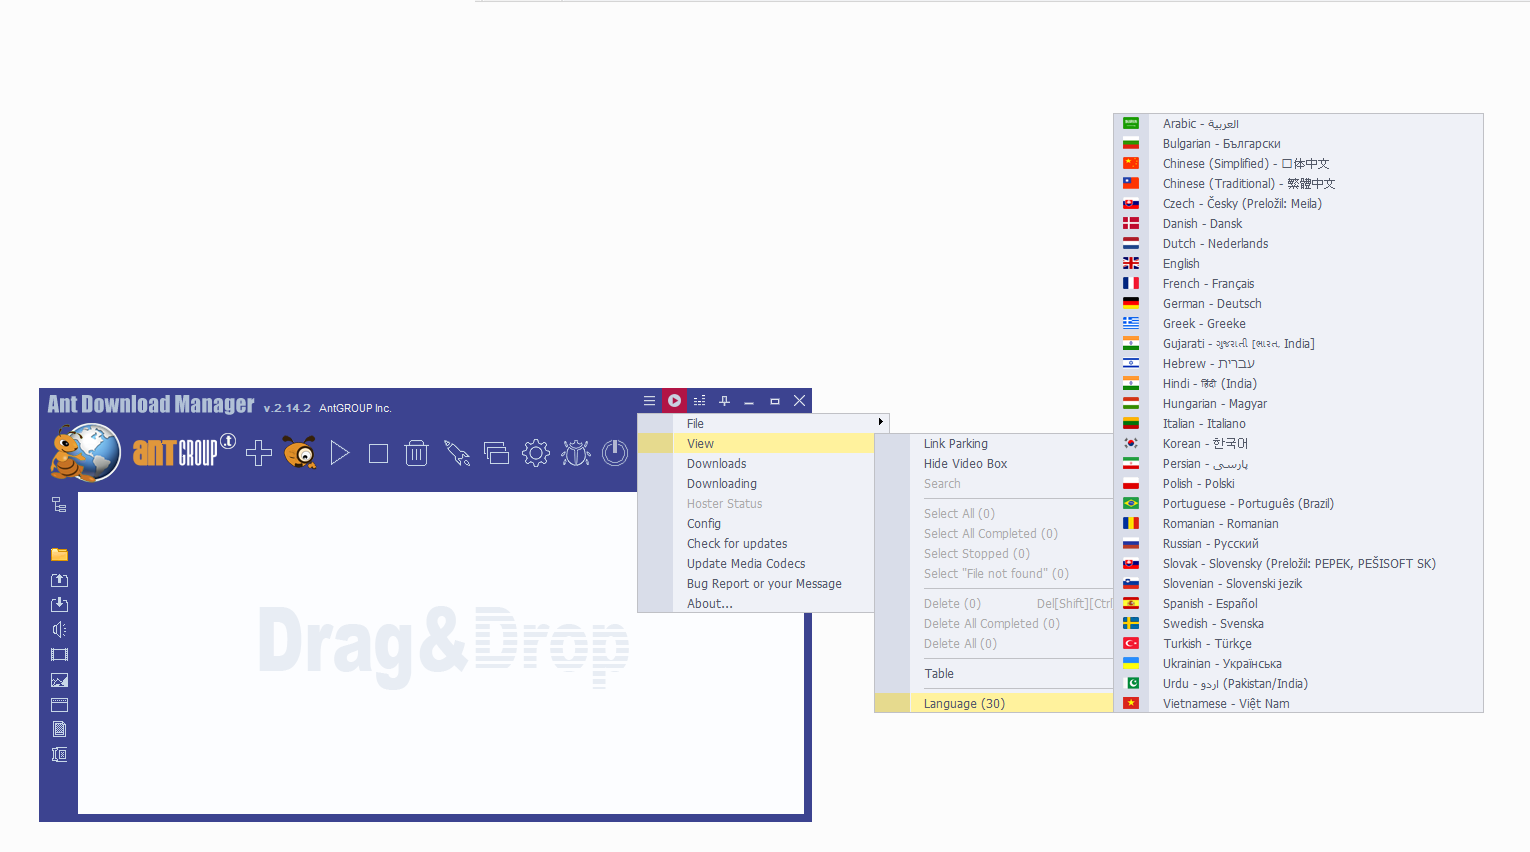Click the bug report beetle icon
This screenshot has height=852, width=1530.
tap(576, 453)
